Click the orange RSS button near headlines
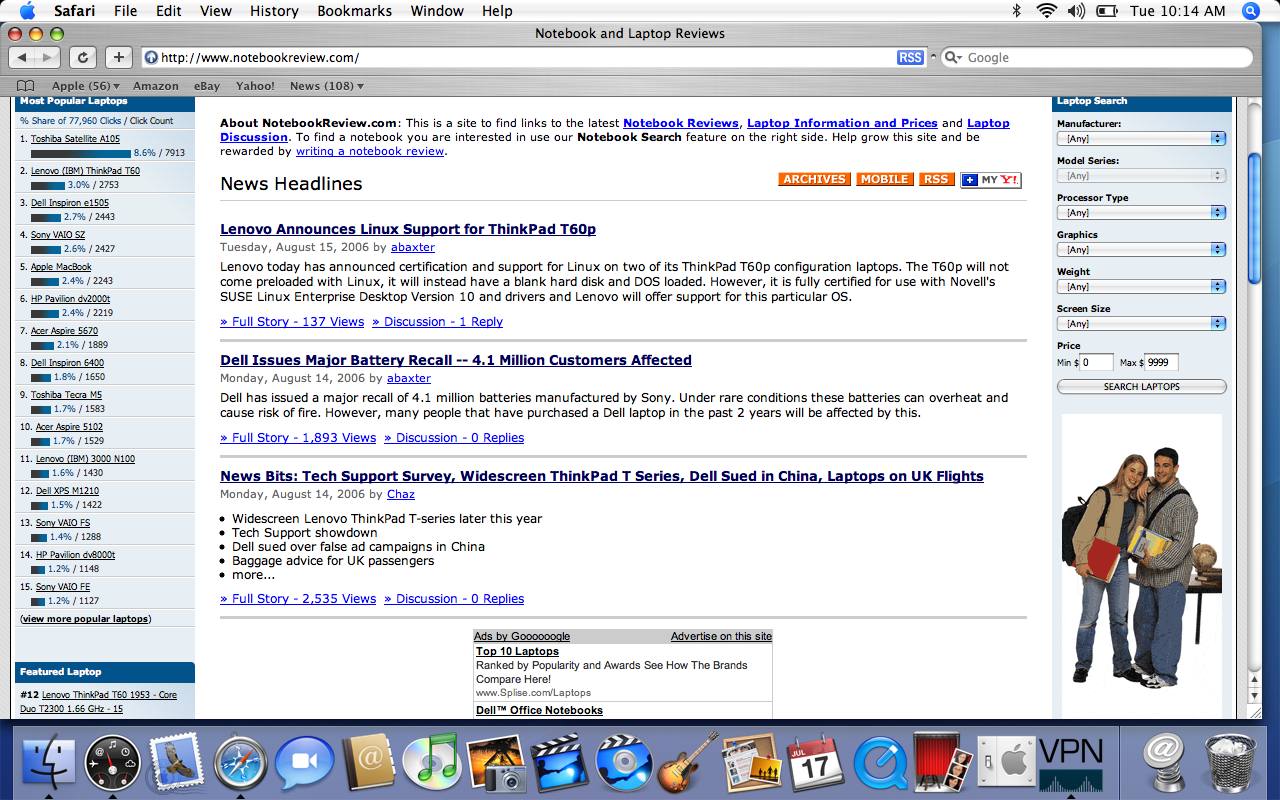The width and height of the screenshot is (1280, 800). tap(935, 179)
